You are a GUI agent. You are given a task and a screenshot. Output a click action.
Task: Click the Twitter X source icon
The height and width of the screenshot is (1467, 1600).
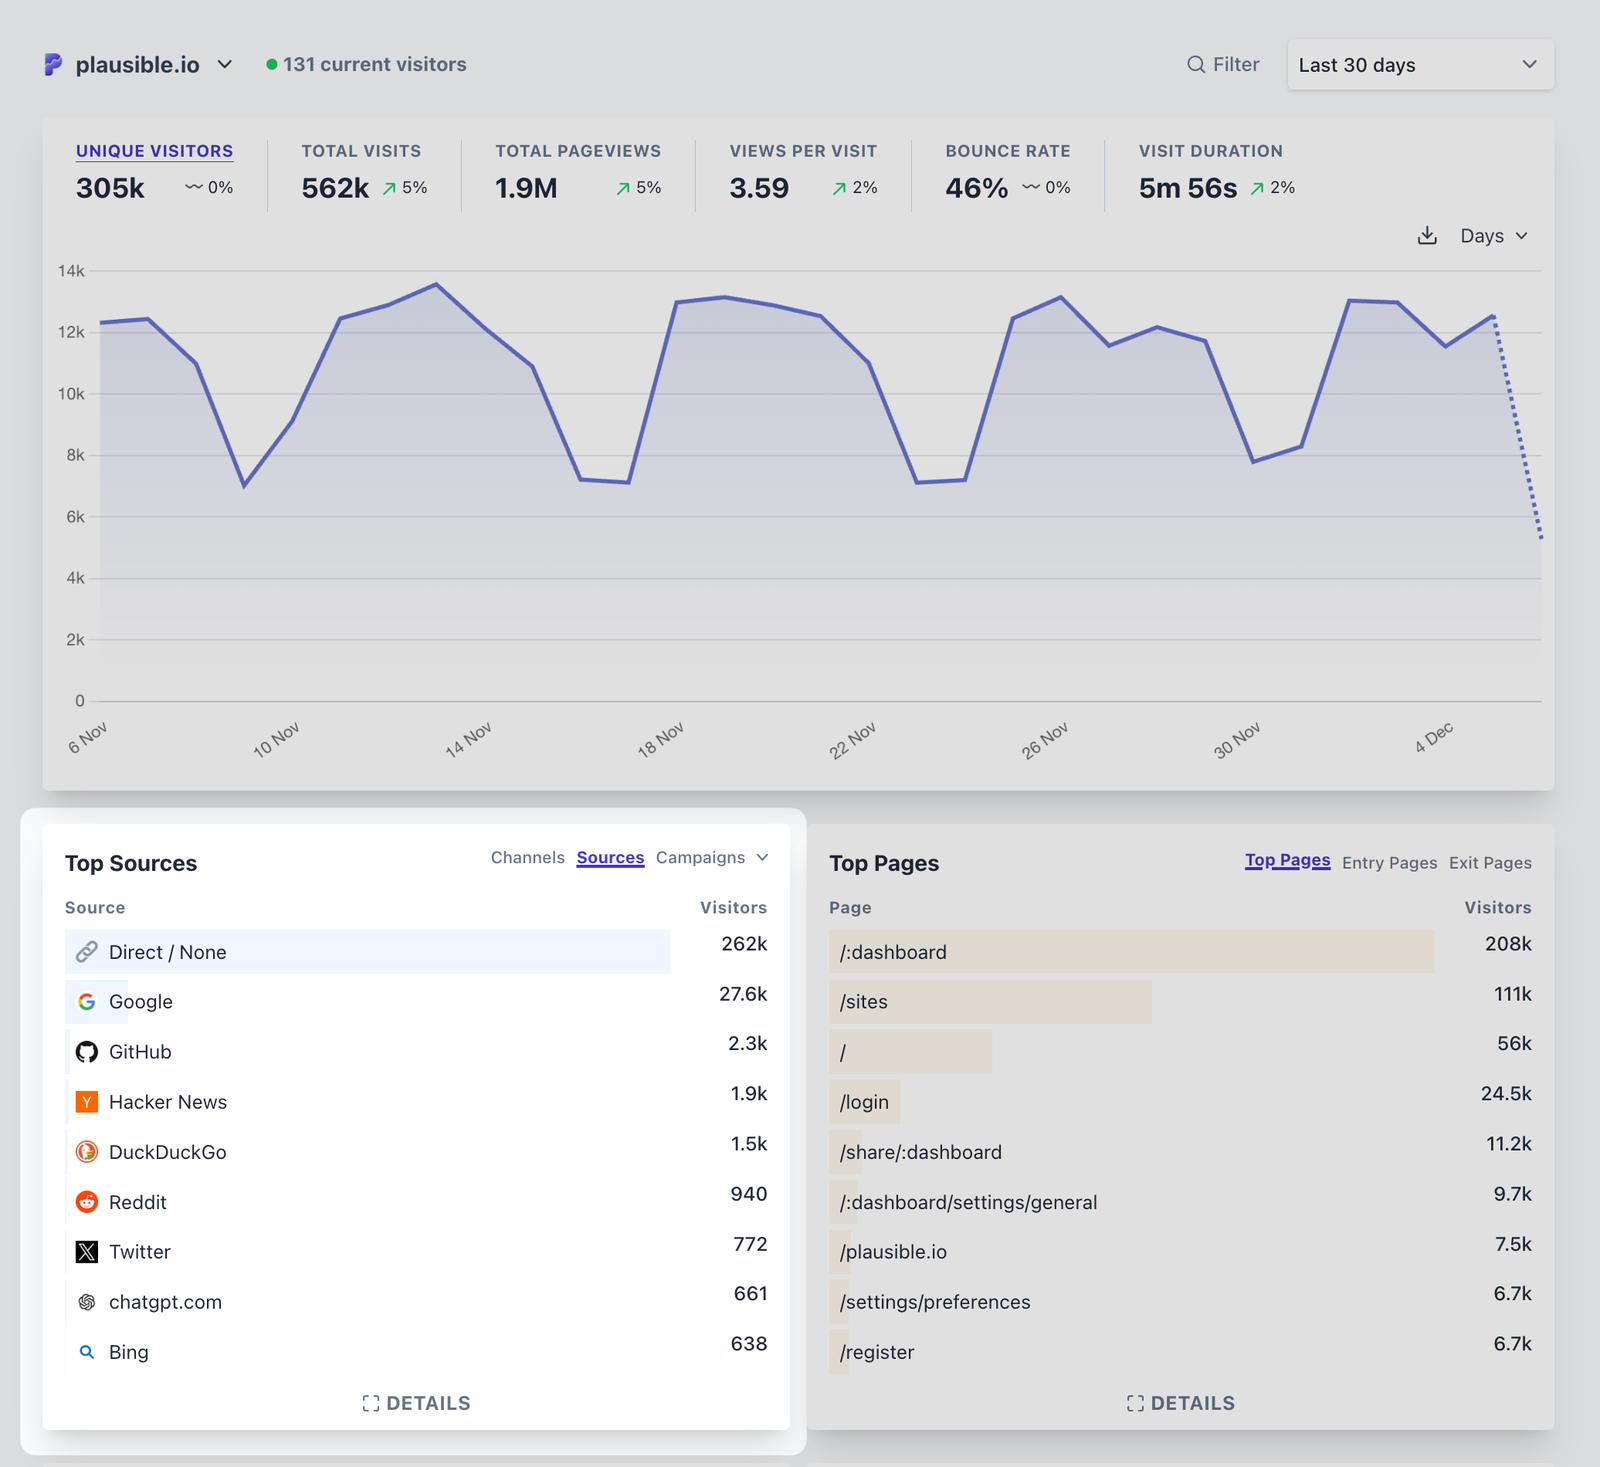point(87,1252)
